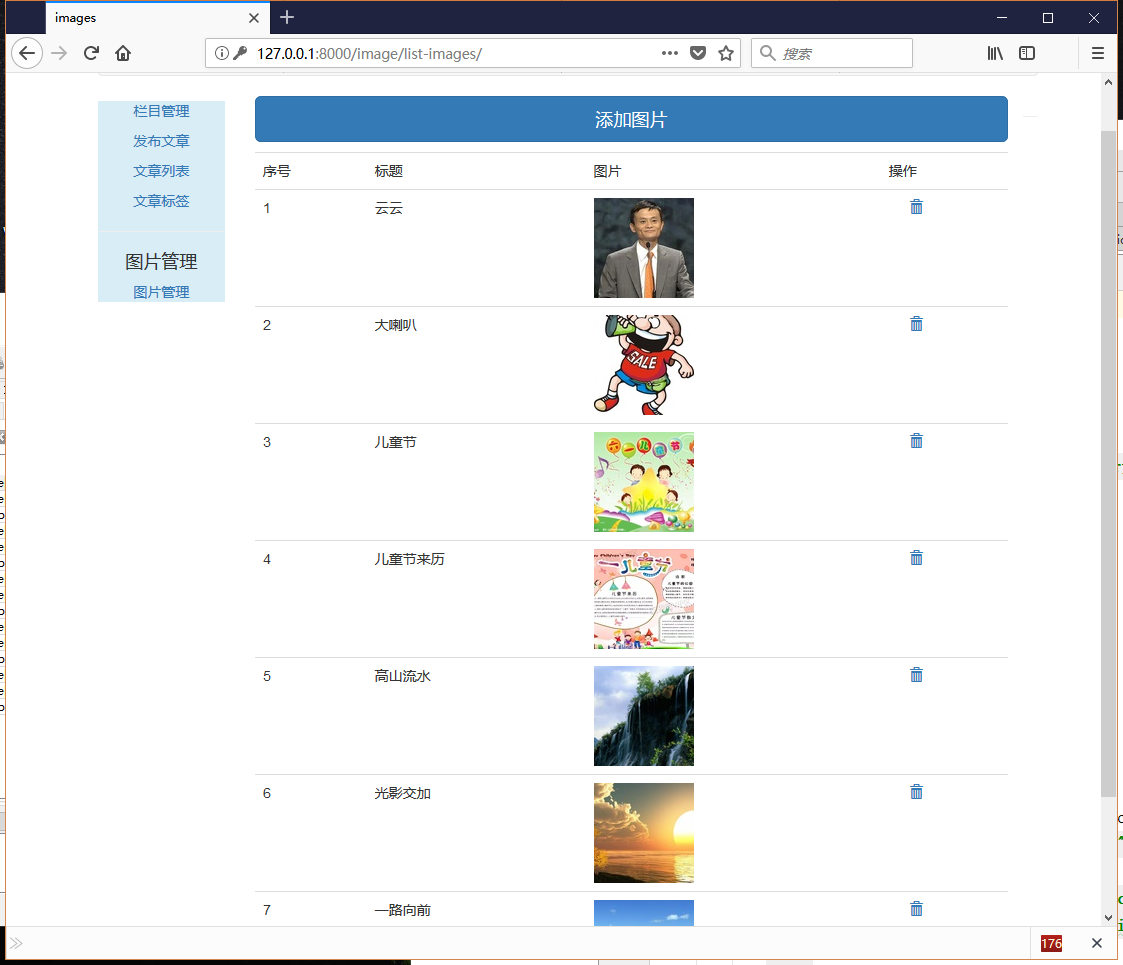Click the title text 高山流水

click(403, 676)
